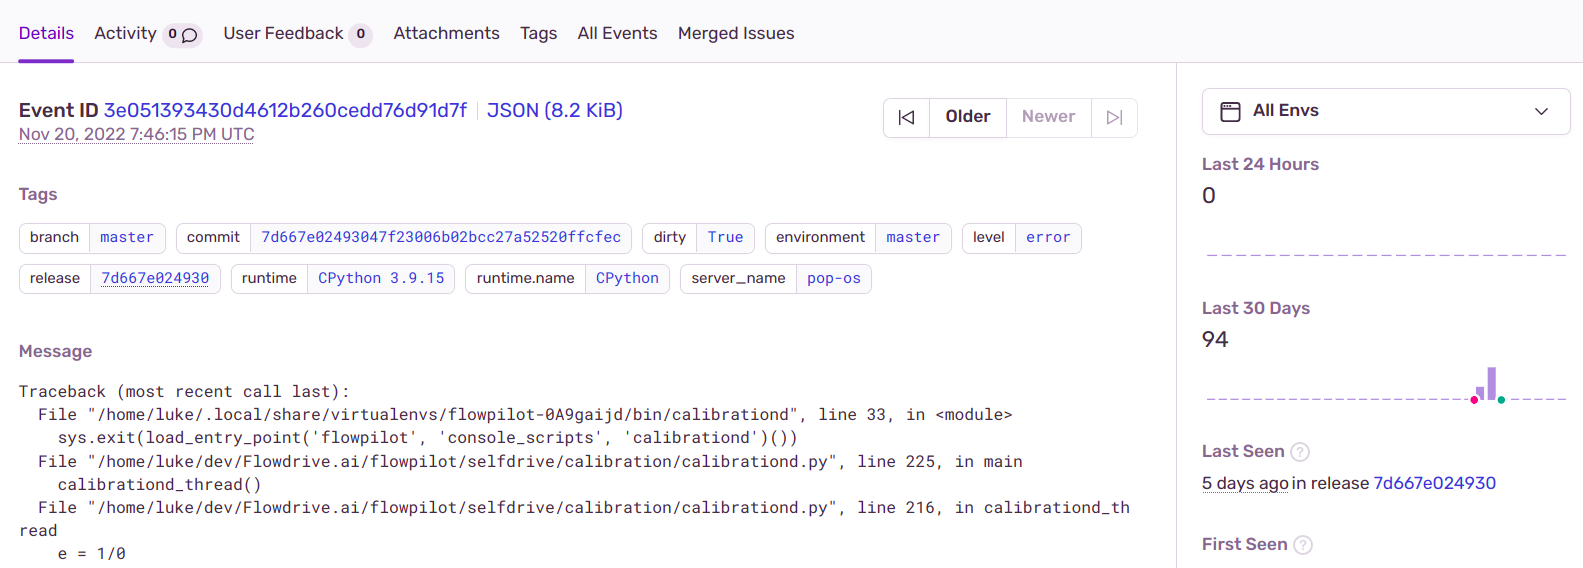Open the JSON (8.2 KiB) link
This screenshot has height=568, width=1583.
click(555, 110)
